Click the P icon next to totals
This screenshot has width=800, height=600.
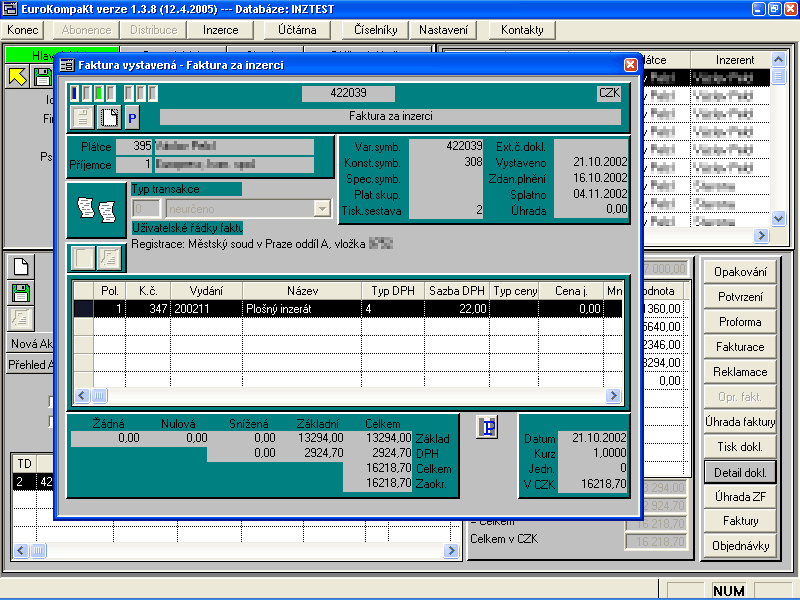click(488, 426)
